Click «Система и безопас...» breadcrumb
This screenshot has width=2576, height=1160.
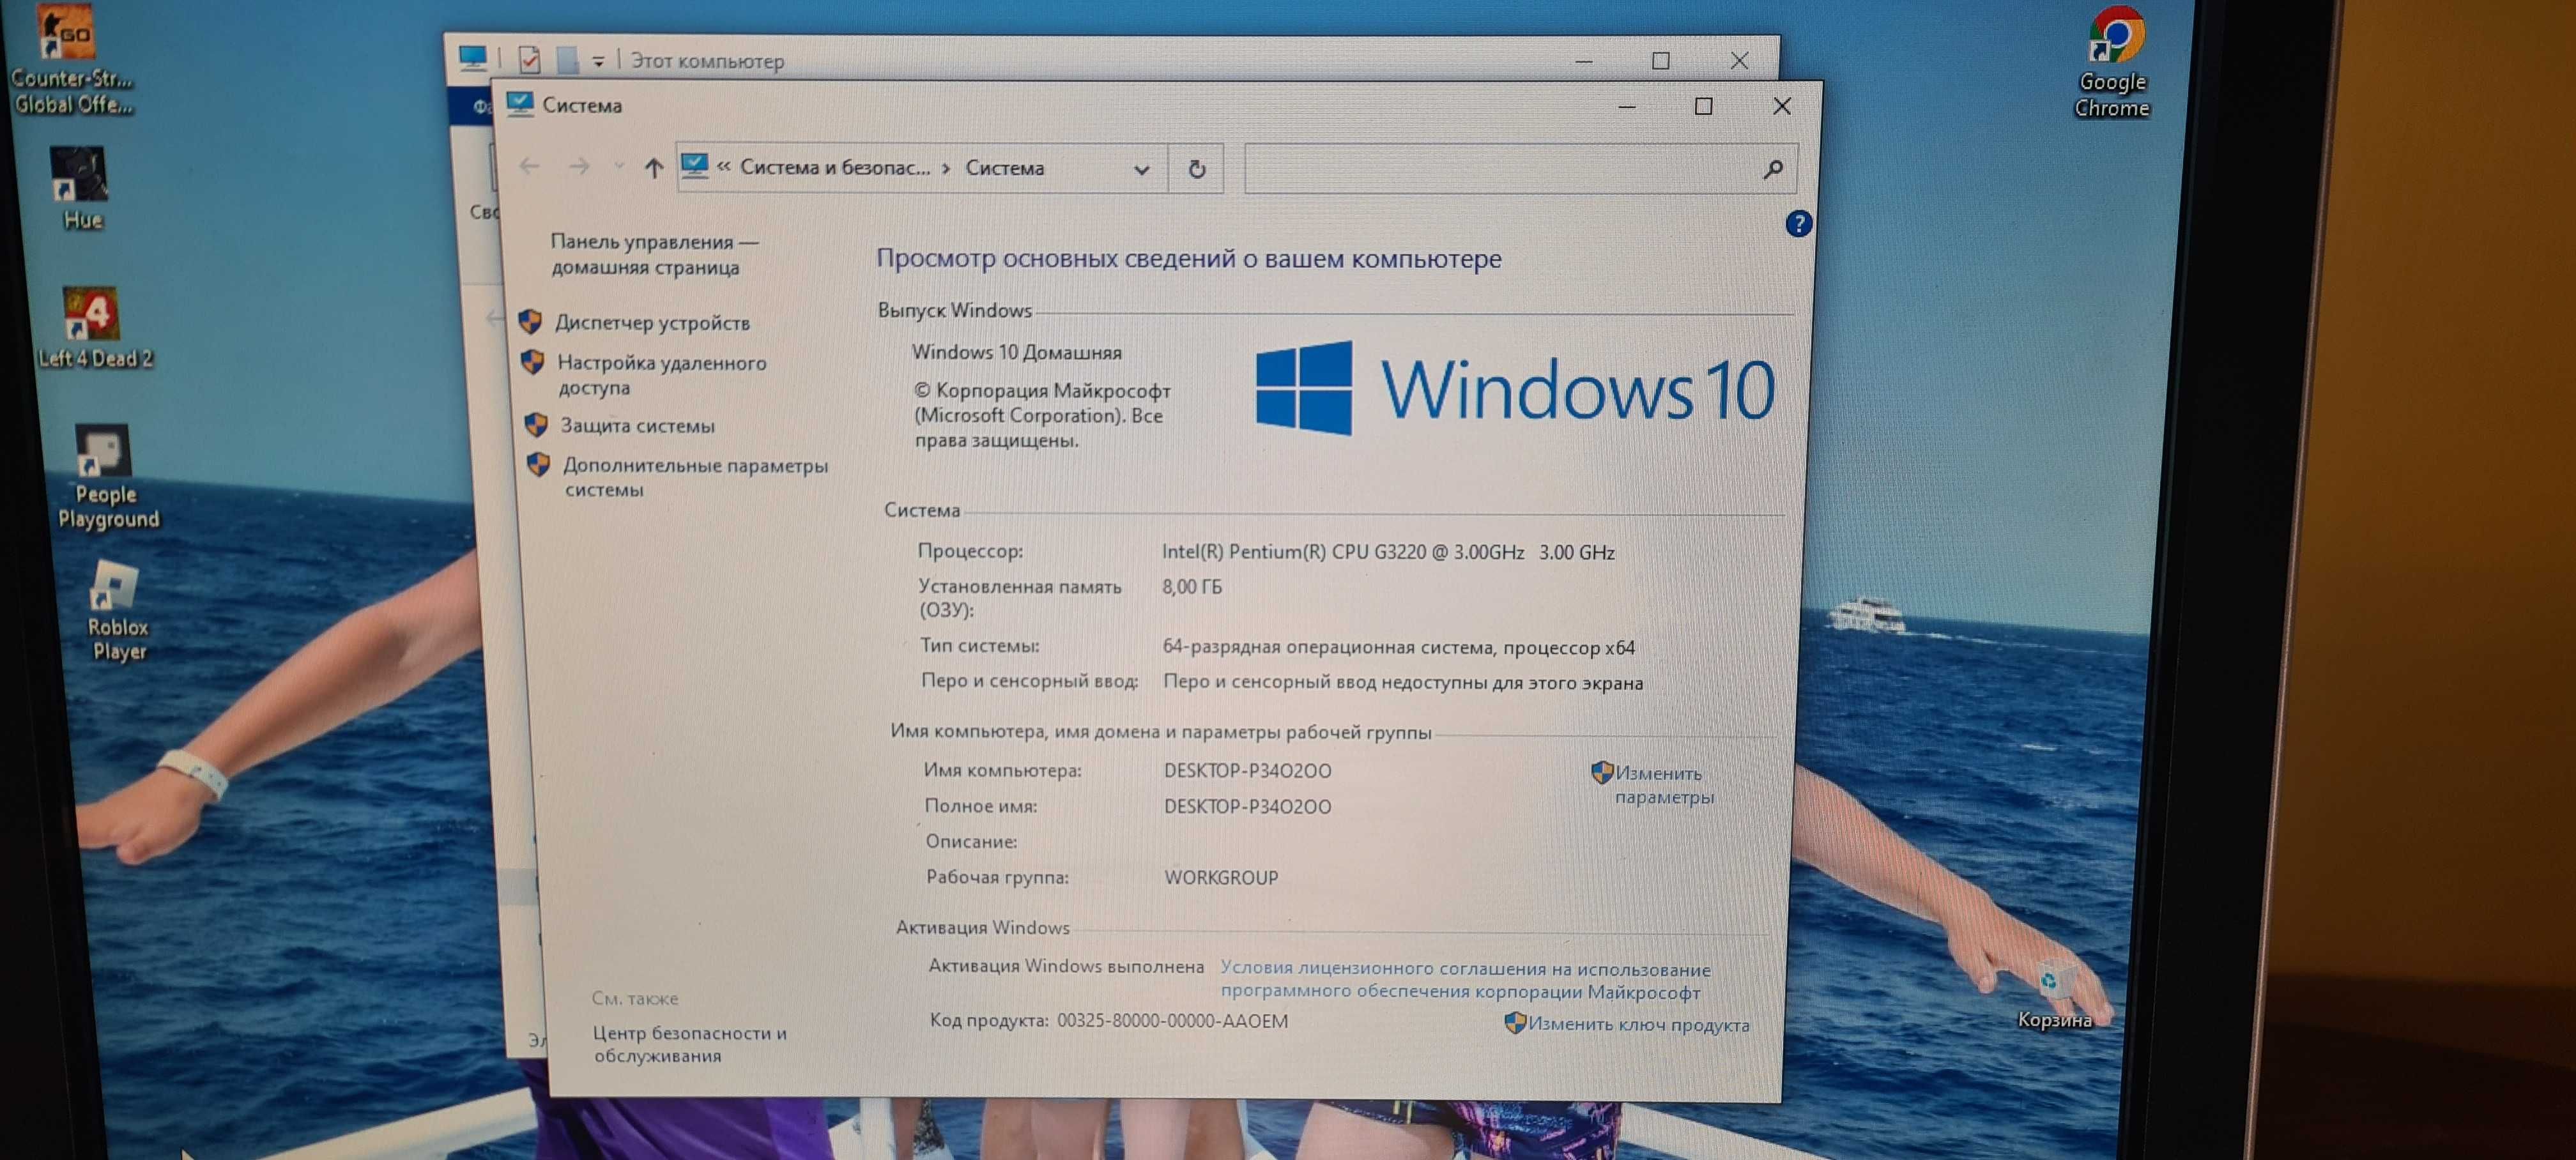(x=835, y=167)
